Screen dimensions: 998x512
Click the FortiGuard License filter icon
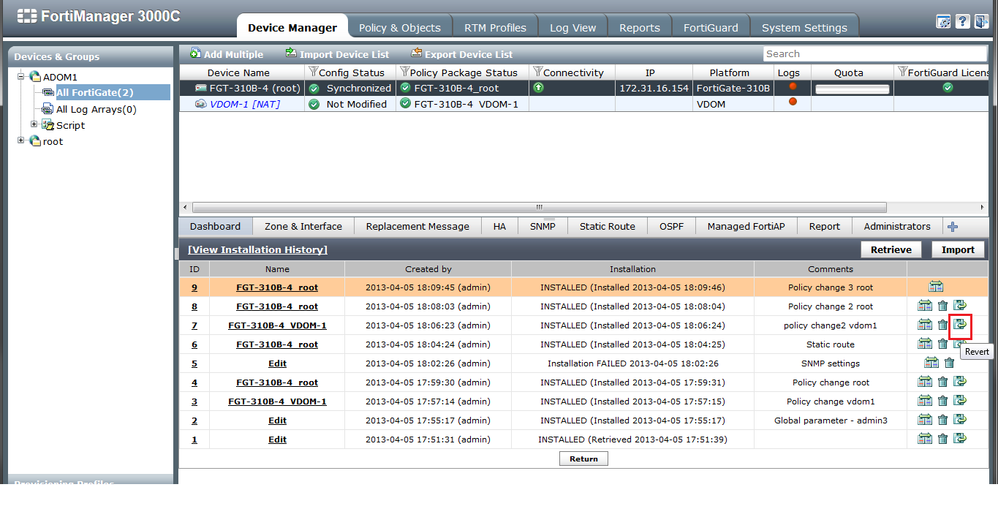[902, 72]
